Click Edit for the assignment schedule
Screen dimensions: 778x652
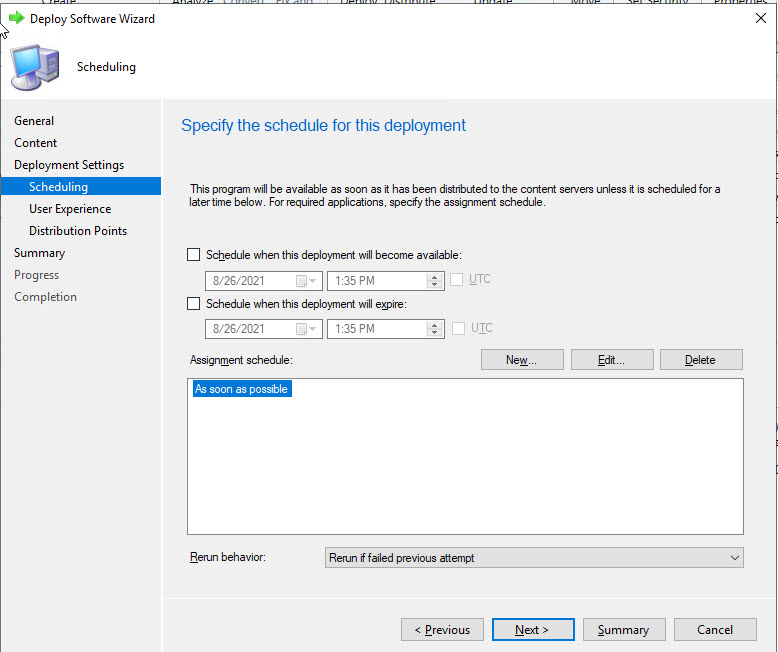tap(612, 360)
